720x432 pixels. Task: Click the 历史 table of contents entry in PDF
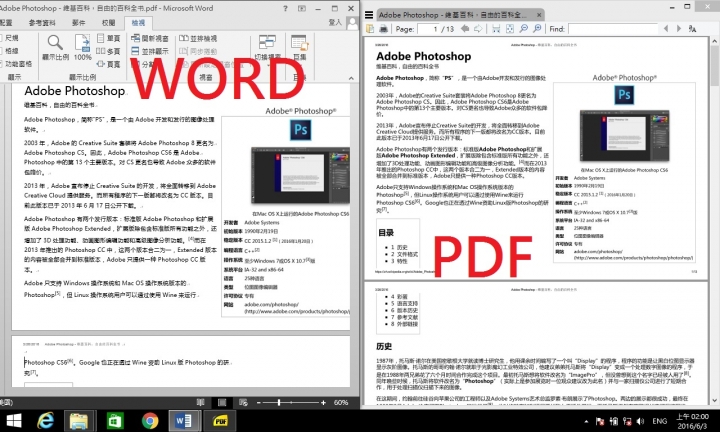click(x=399, y=247)
